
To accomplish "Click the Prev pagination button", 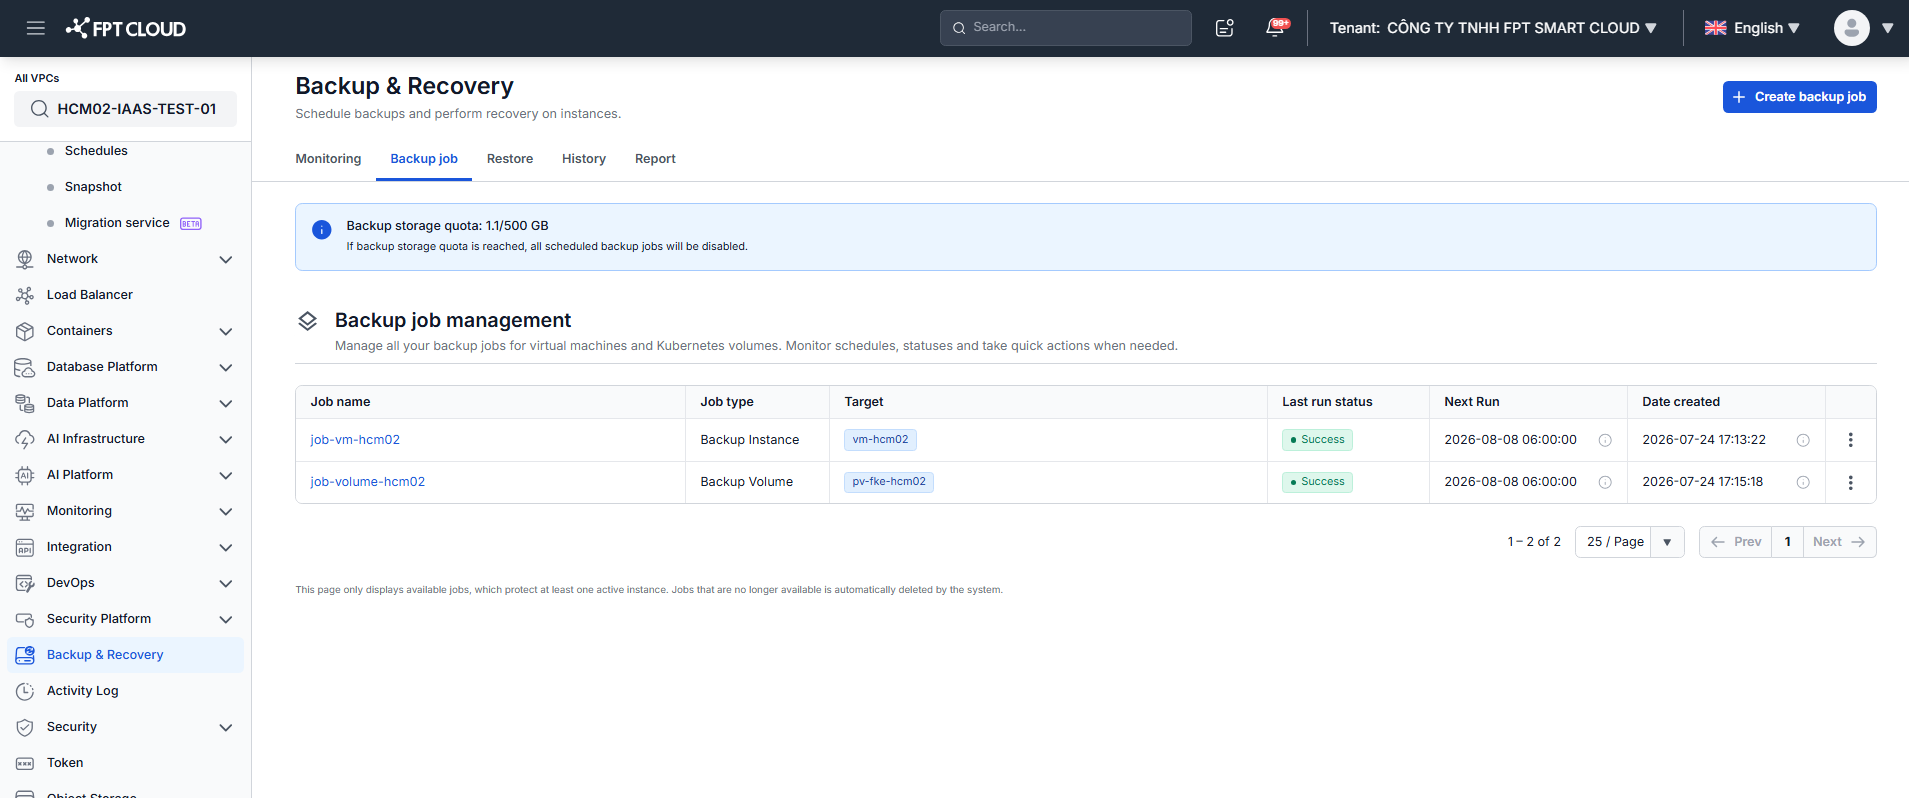I will (1735, 542).
